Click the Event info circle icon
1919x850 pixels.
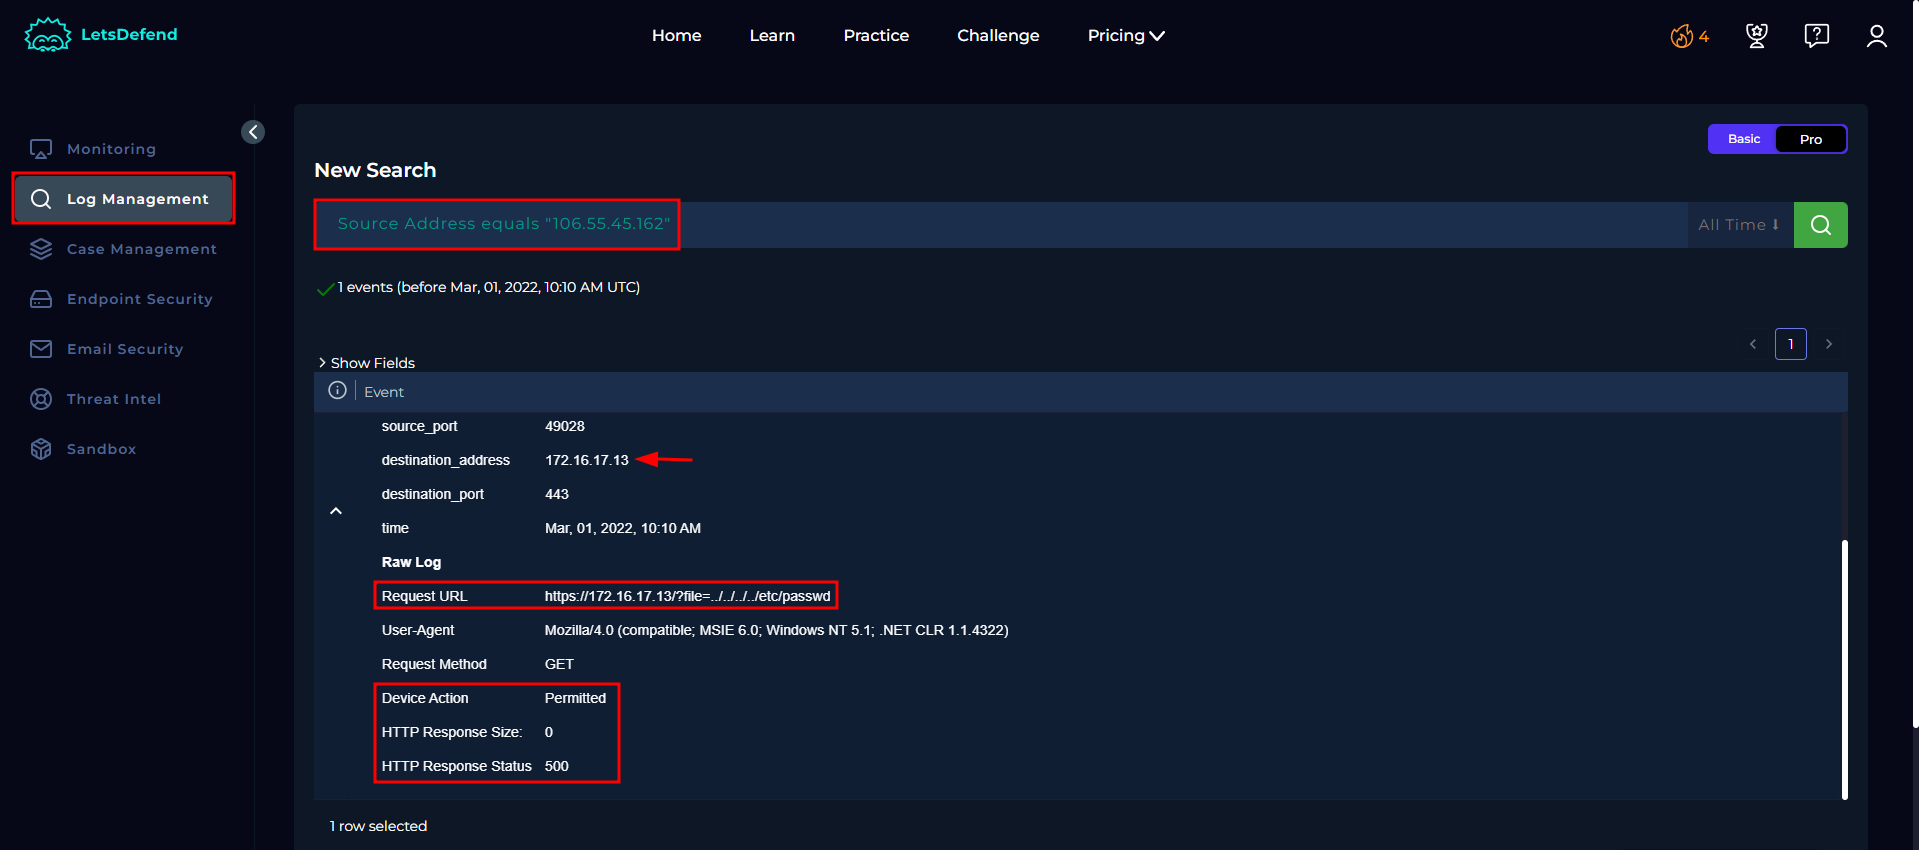pyautogui.click(x=338, y=391)
